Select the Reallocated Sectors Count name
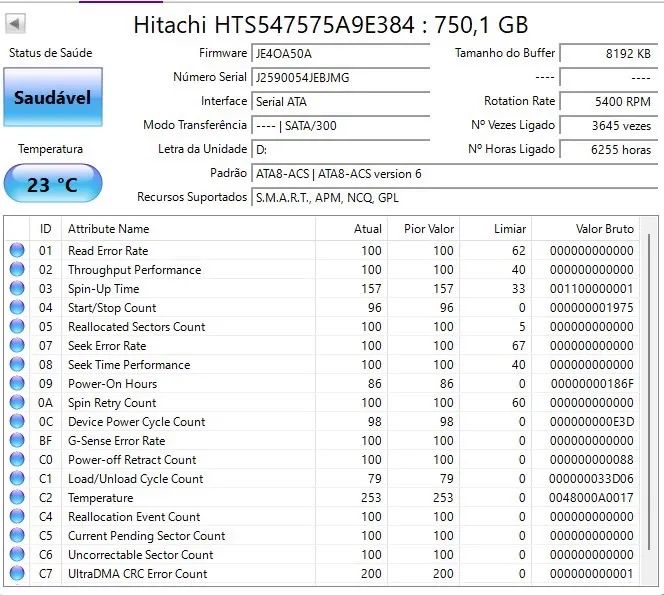Screen dimensions: 664x595 (x=136, y=327)
